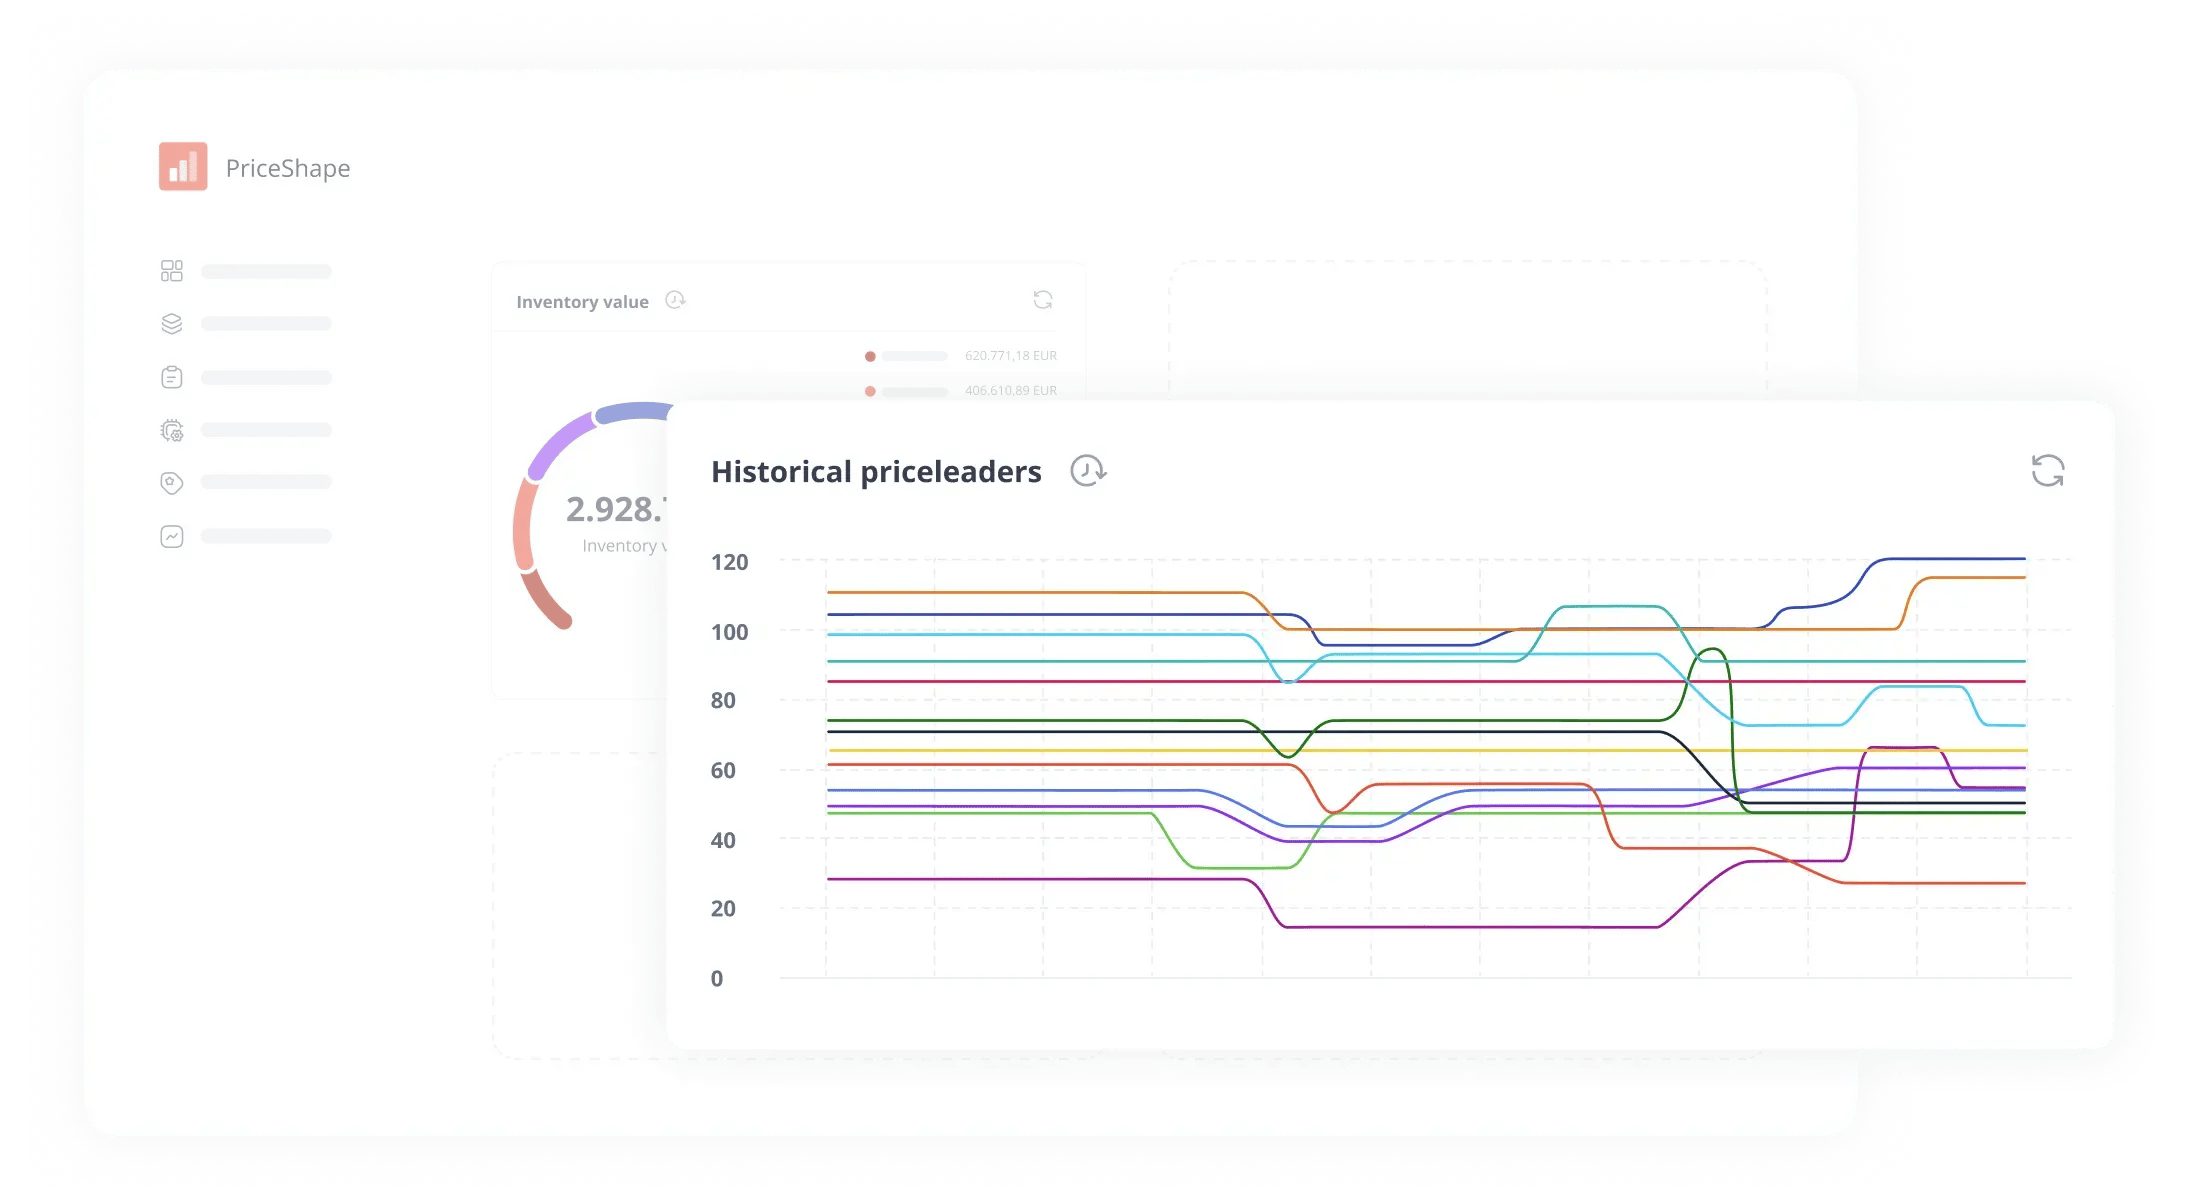Click the chip with gear sidebar icon
The image size is (2200, 1200).
(x=172, y=430)
